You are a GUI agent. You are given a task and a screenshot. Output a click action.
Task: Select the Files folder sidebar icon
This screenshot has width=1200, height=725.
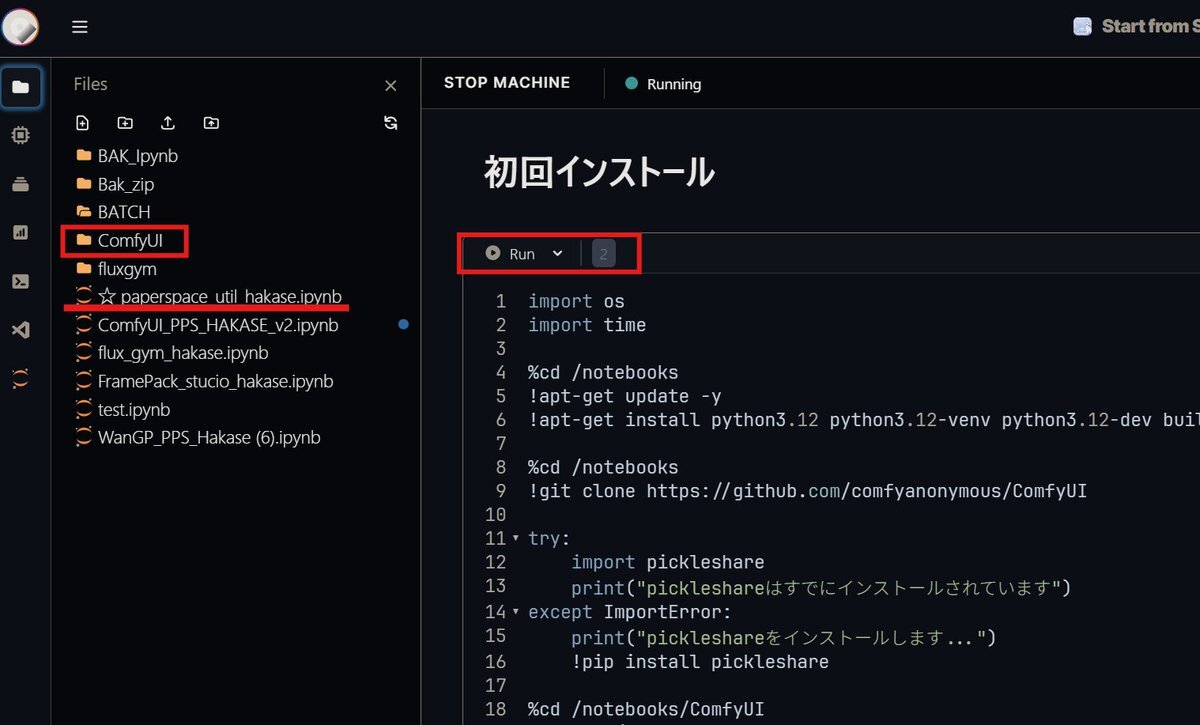coord(20,87)
